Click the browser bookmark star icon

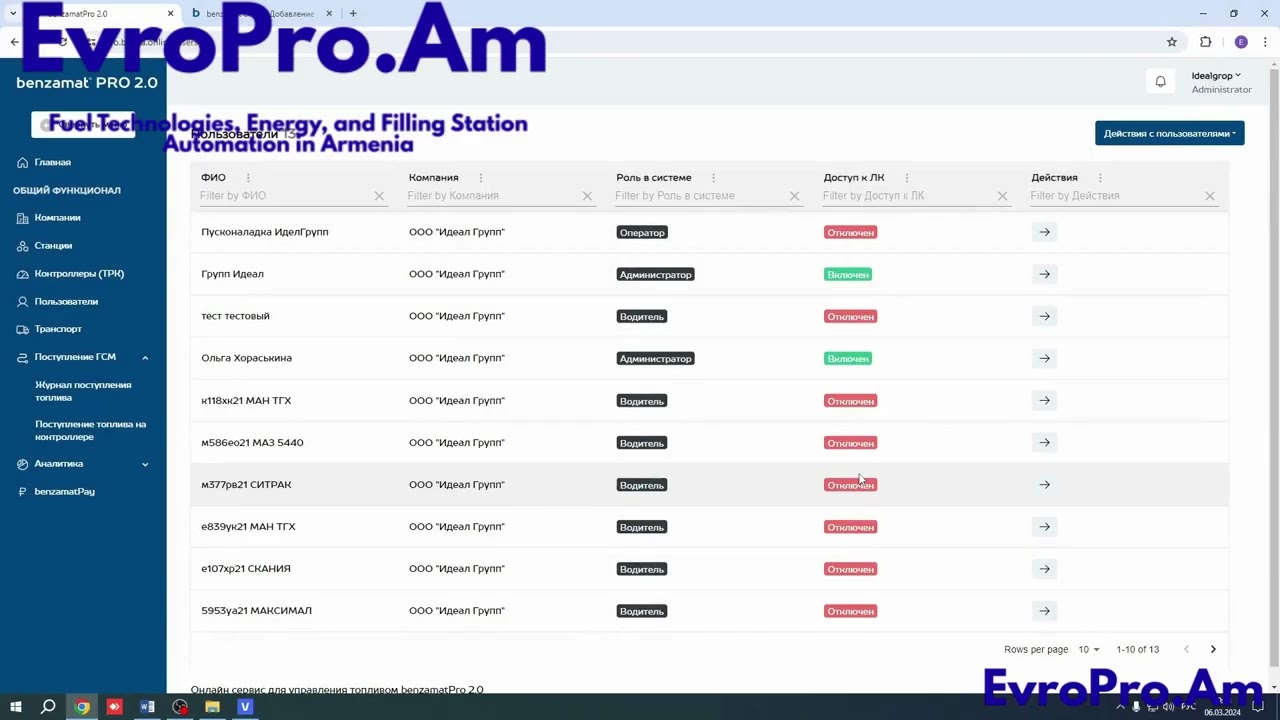pyautogui.click(x=1172, y=42)
